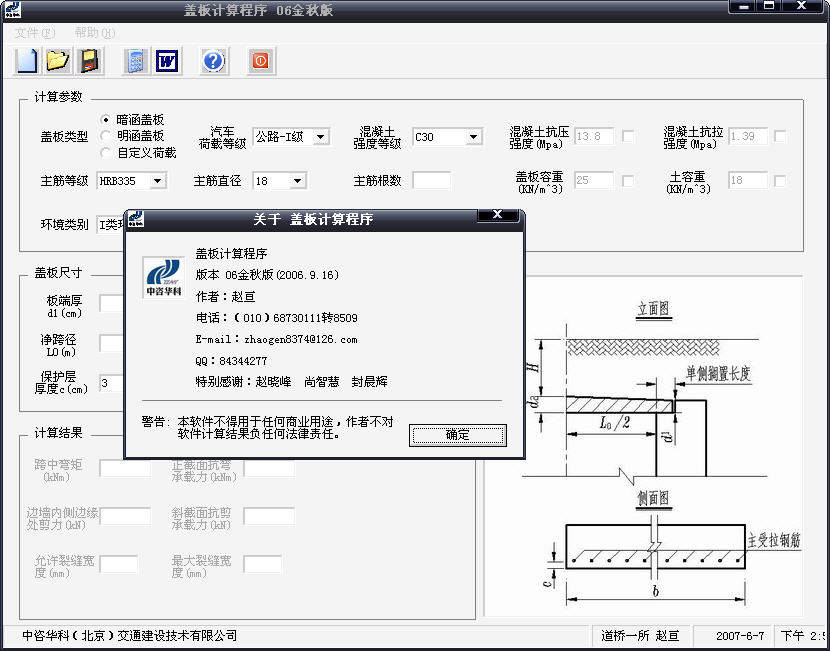Click the 混凝土抗压强度 field showing 13.8
830x651 pixels.
(x=594, y=137)
